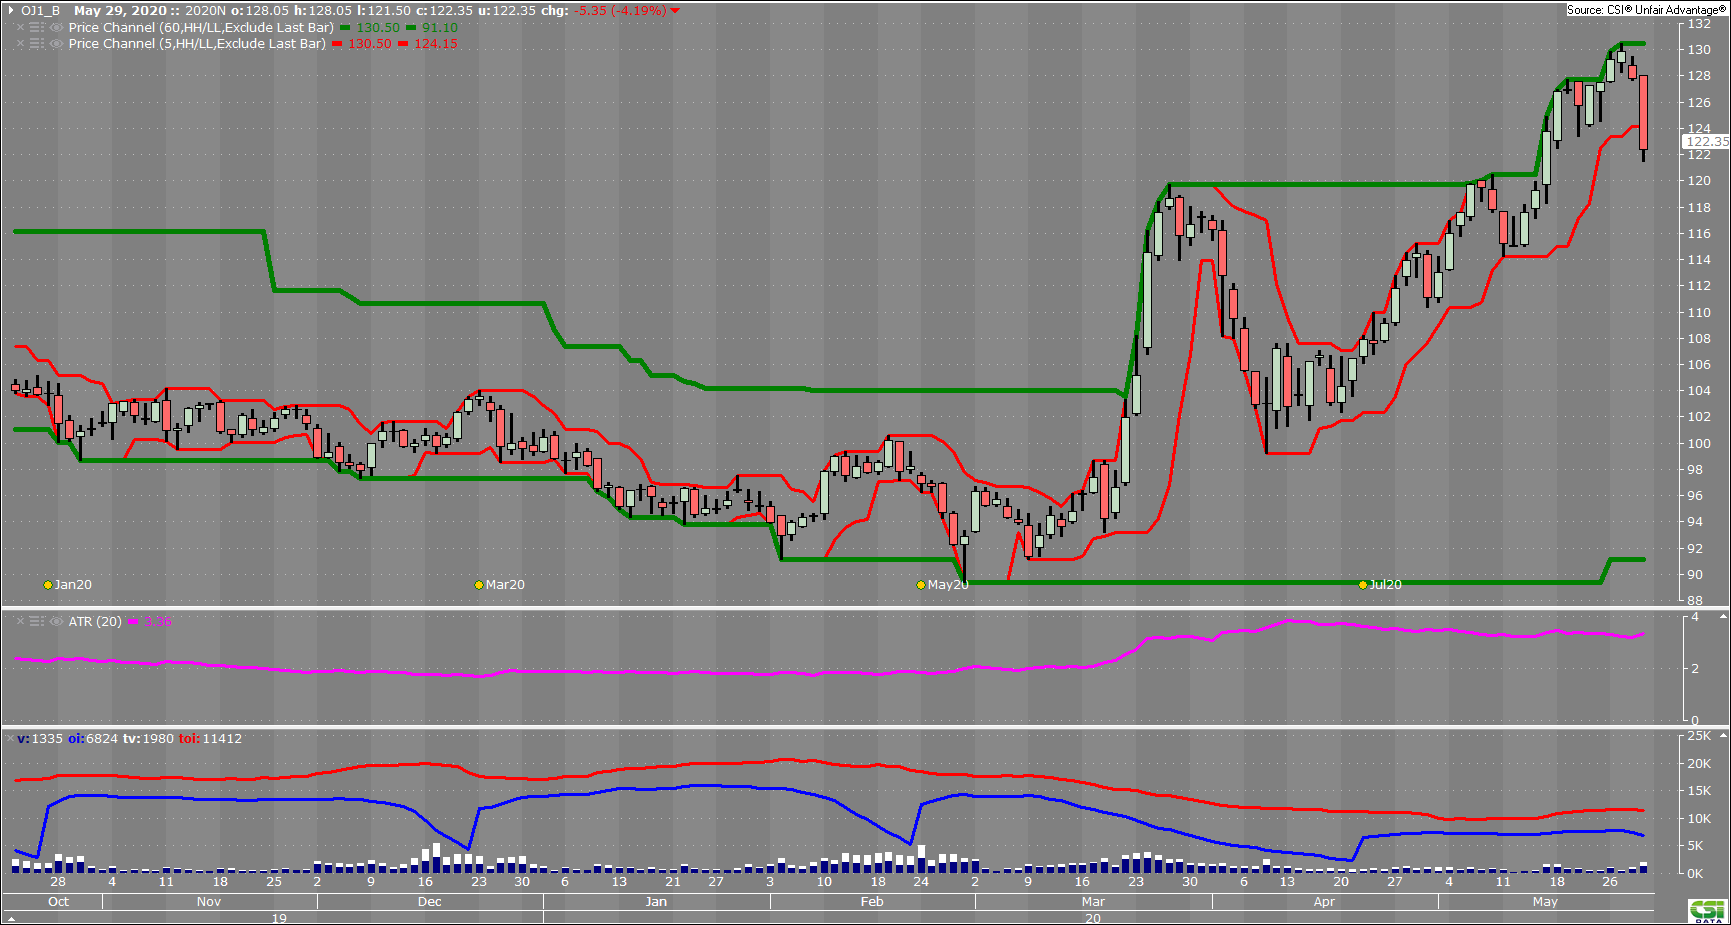Open settings for Price Channel 60 indicator
Image resolution: width=1731 pixels, height=925 pixels.
pos(37,28)
